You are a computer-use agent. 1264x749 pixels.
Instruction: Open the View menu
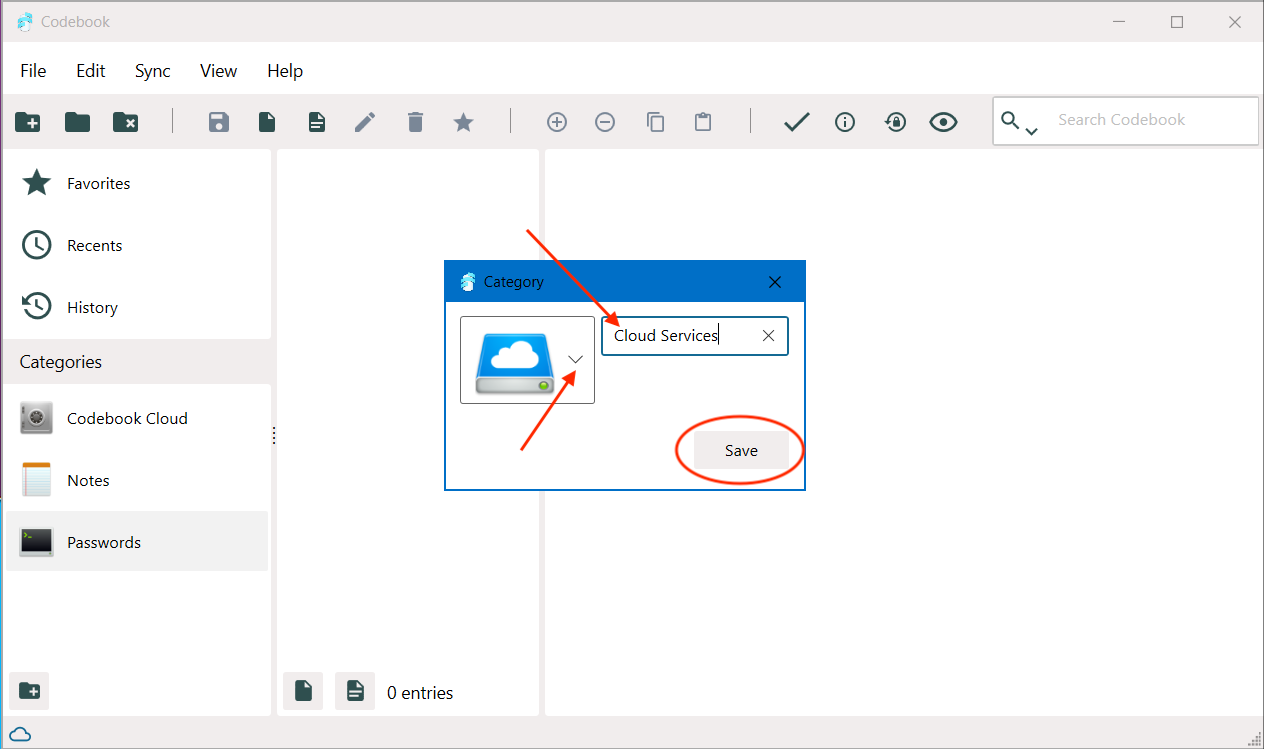click(x=218, y=71)
